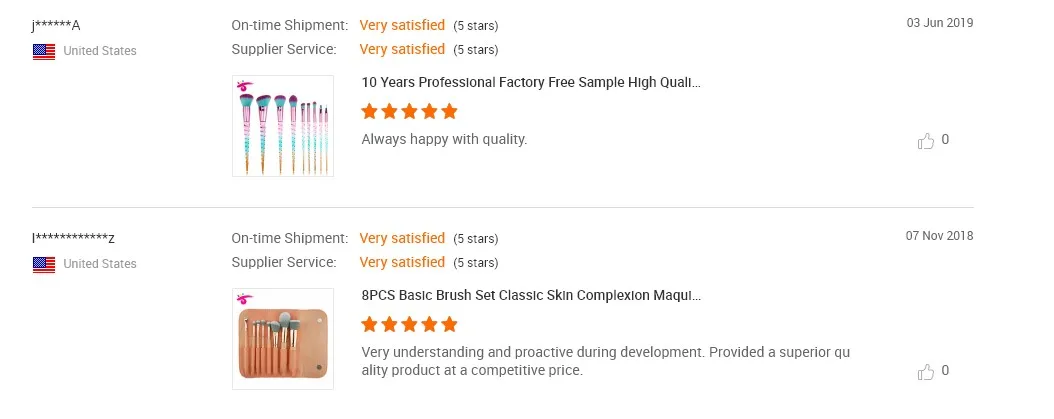Click the five stars under the 8PCS Basic Brush Set title
1054x419 pixels.
(x=409, y=324)
